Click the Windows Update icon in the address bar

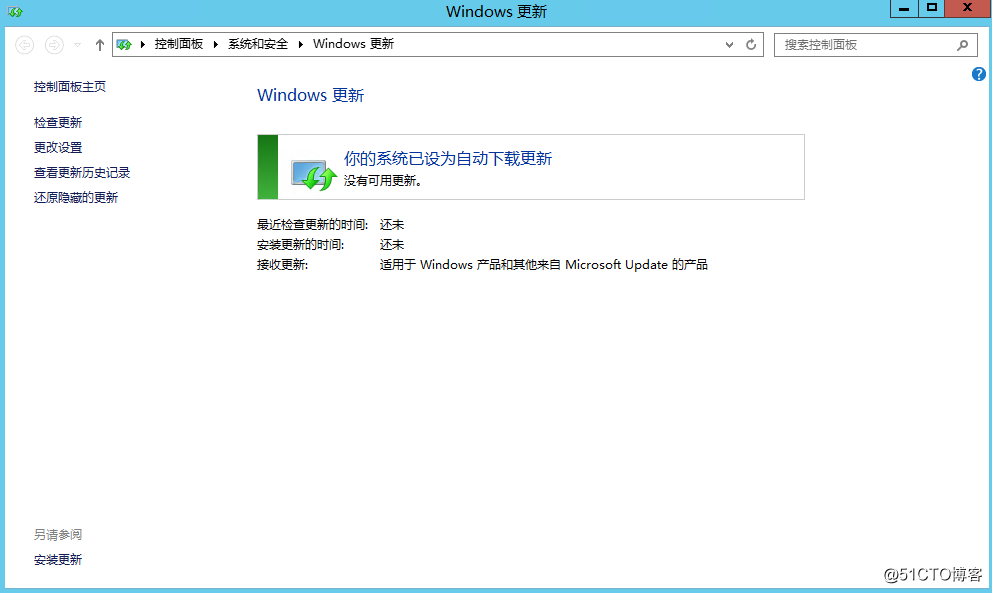coord(124,44)
